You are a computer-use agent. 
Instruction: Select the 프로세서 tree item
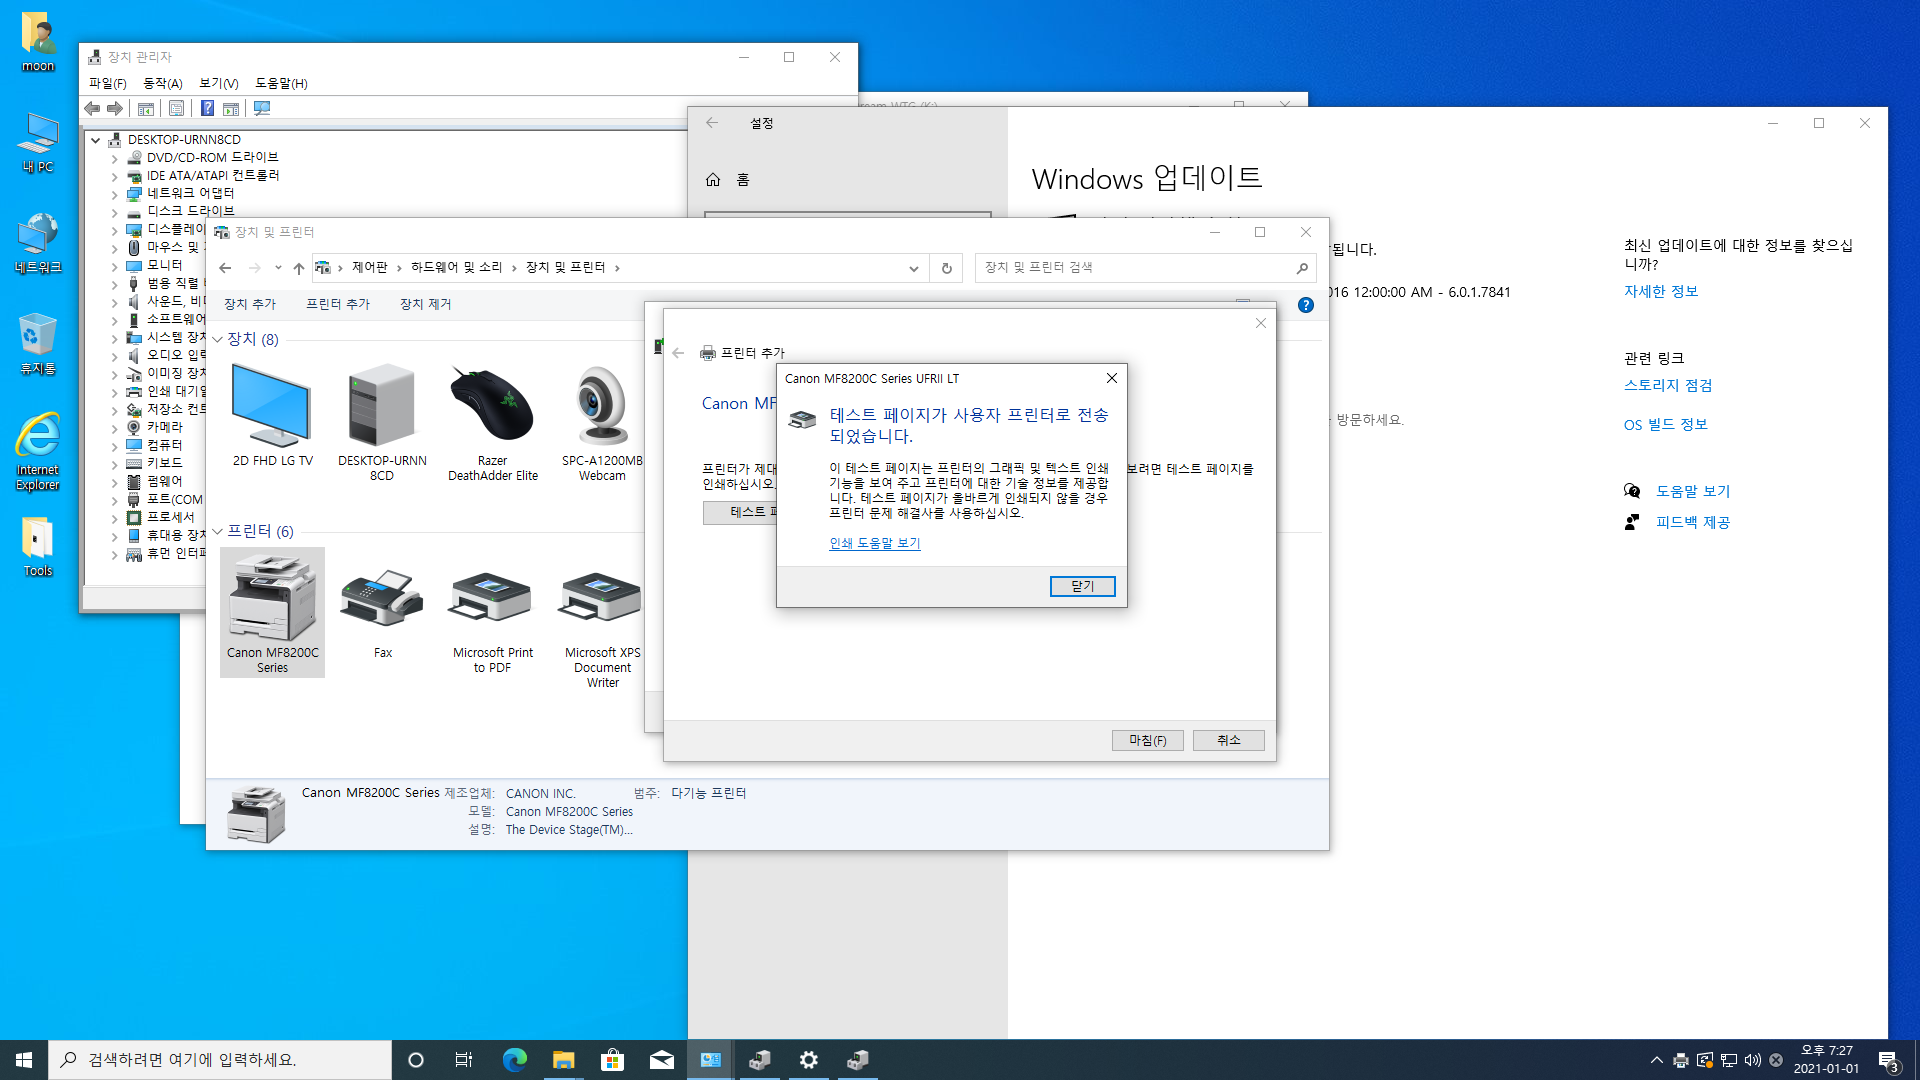point(170,517)
